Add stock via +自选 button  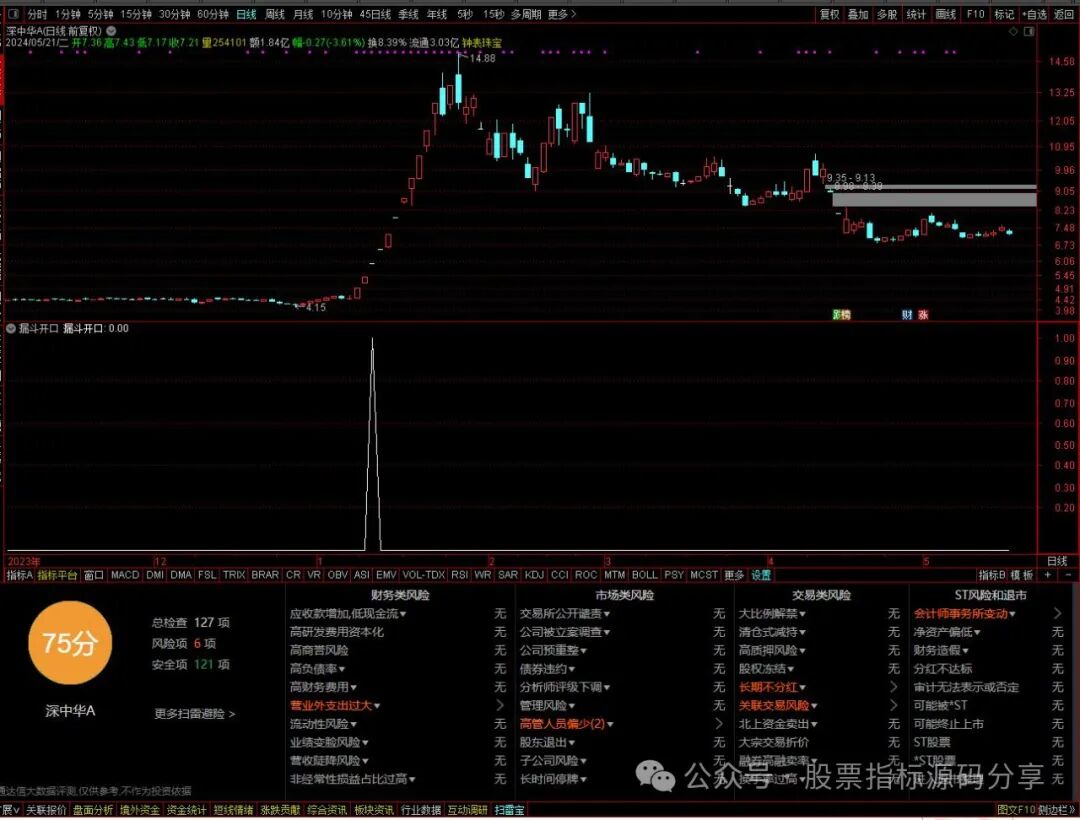click(x=1035, y=14)
